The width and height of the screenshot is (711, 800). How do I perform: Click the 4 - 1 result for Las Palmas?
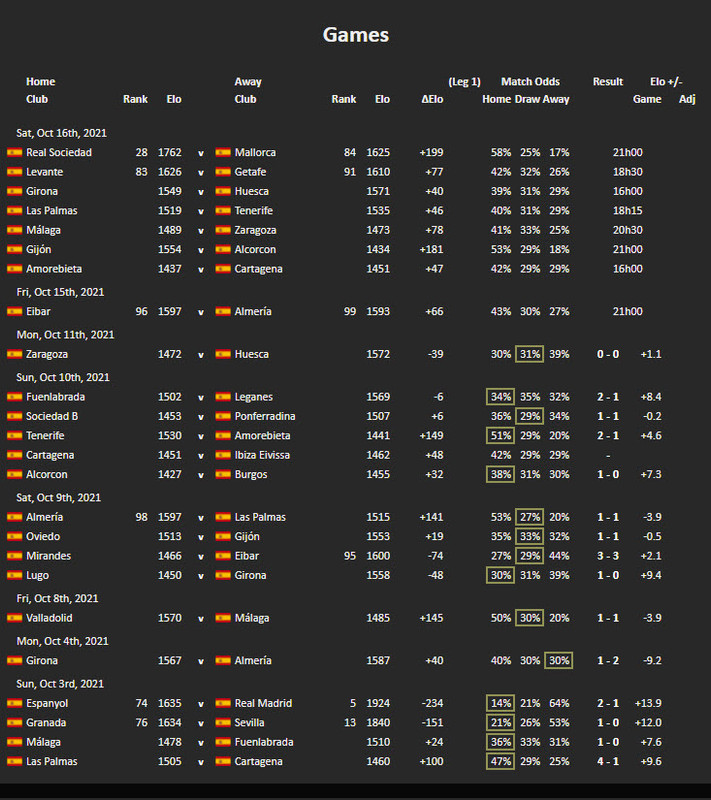click(608, 762)
